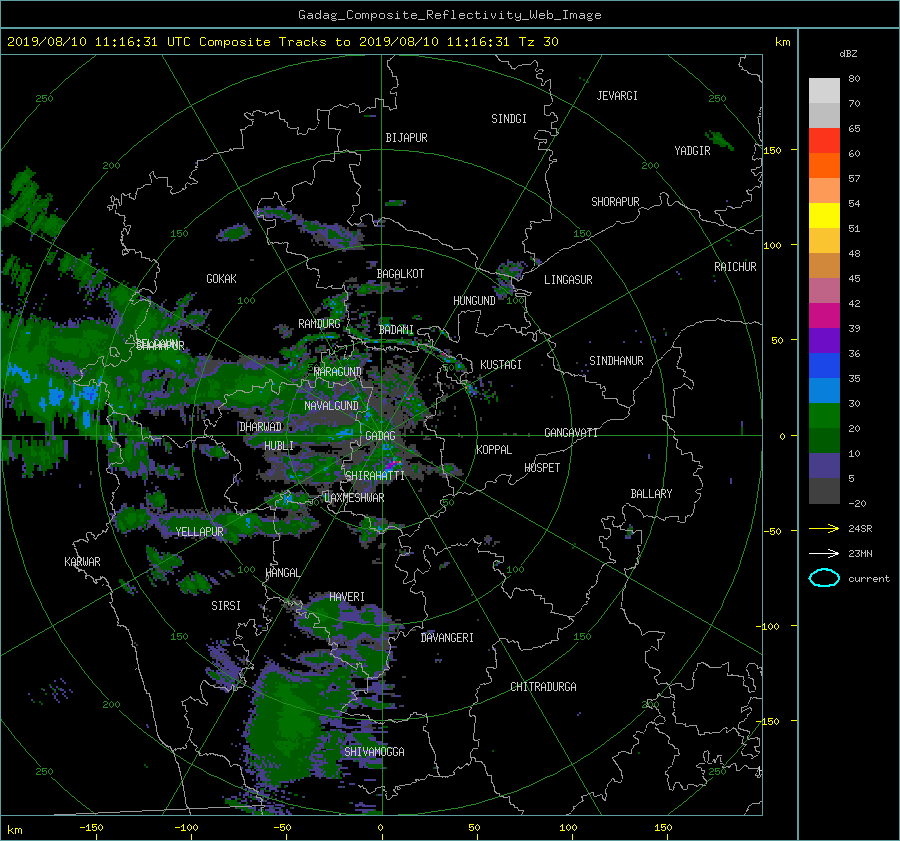
Task: Select the red 60 dBZ color swatch
Action: (824, 141)
